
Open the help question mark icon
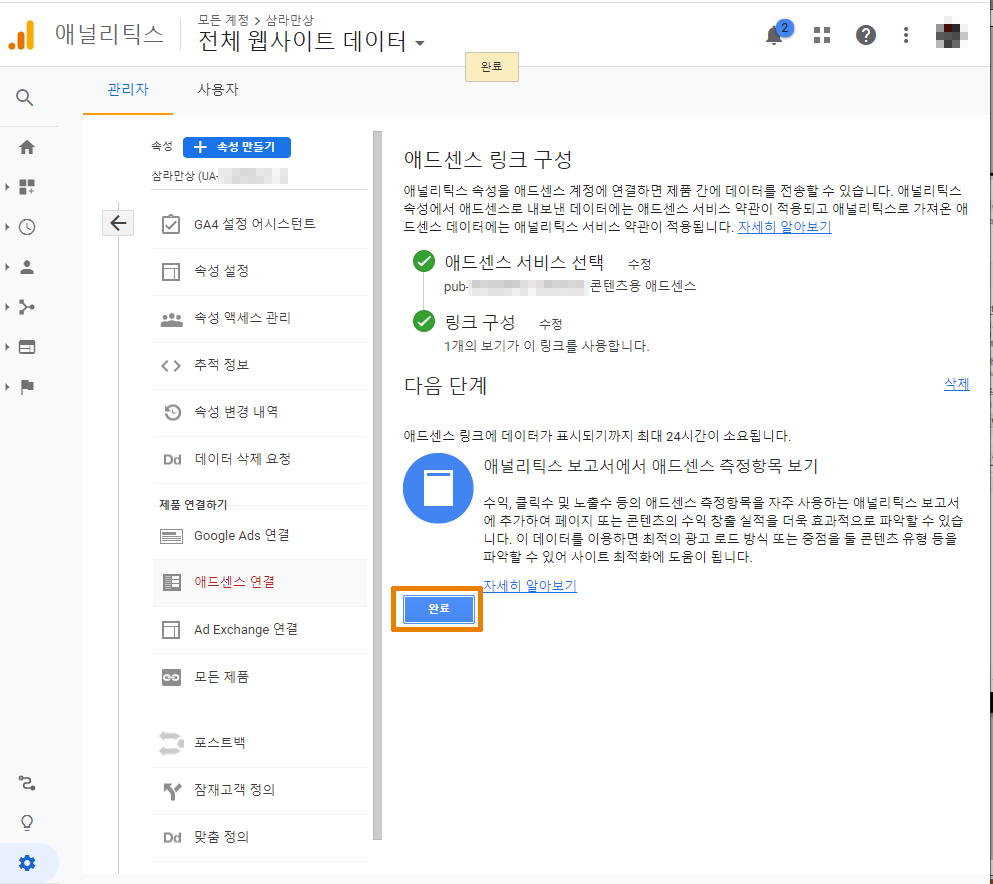point(865,35)
